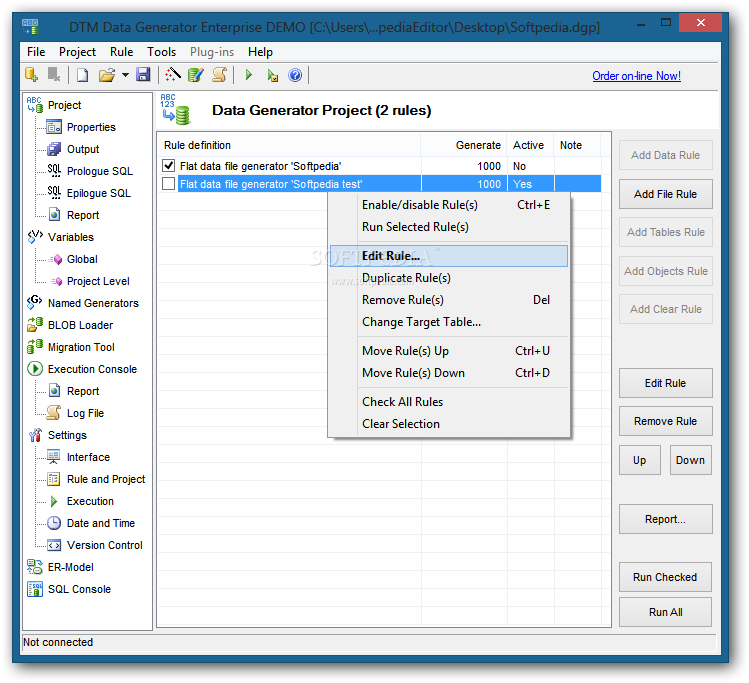Image resolution: width=749 pixels, height=683 pixels.
Task: Click the SQL Console icon
Action: tap(35, 589)
